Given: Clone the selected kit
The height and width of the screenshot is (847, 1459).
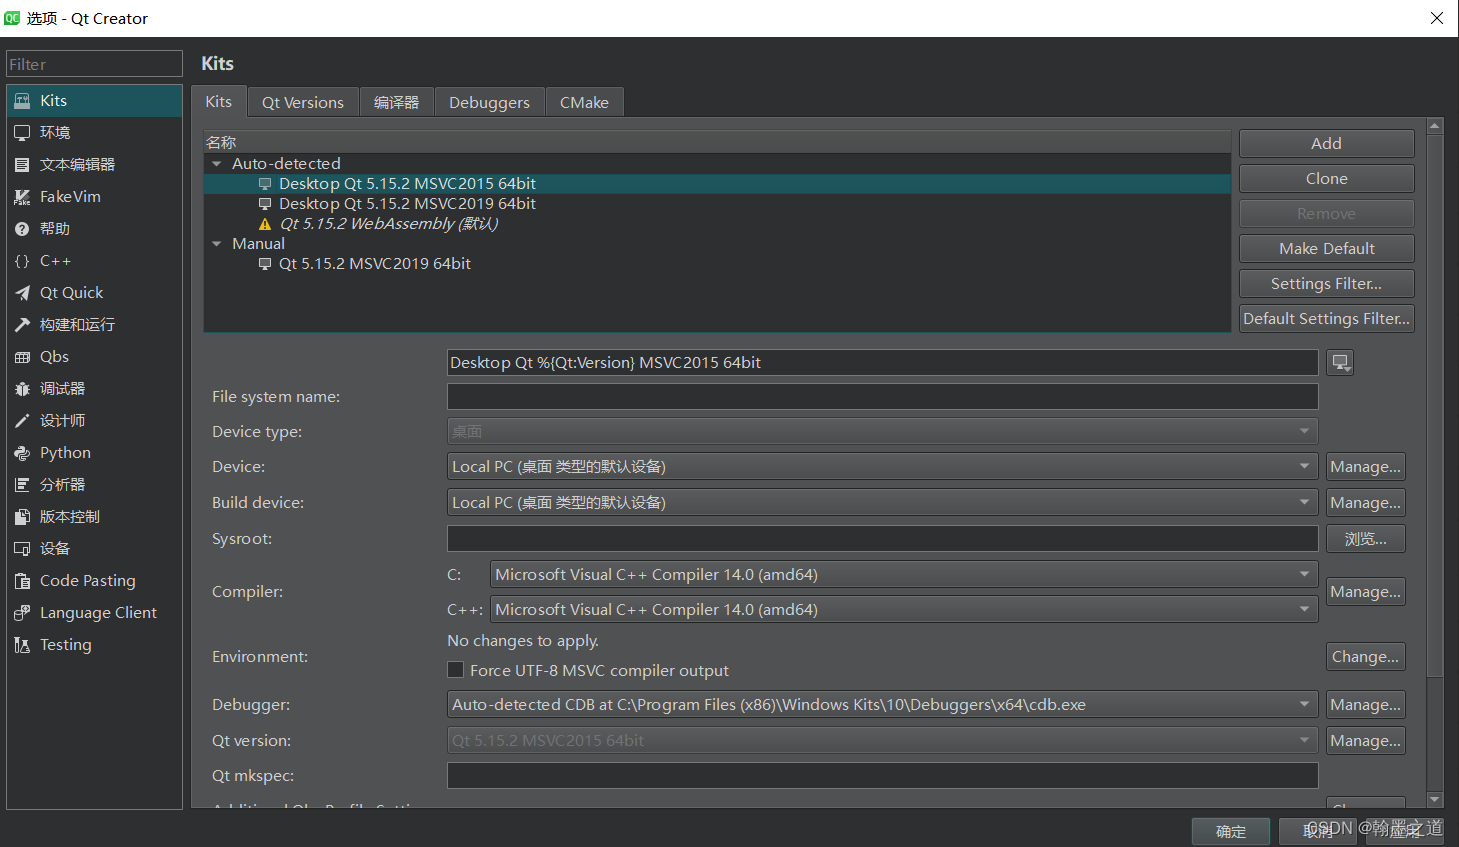Looking at the screenshot, I should pyautogui.click(x=1326, y=178).
